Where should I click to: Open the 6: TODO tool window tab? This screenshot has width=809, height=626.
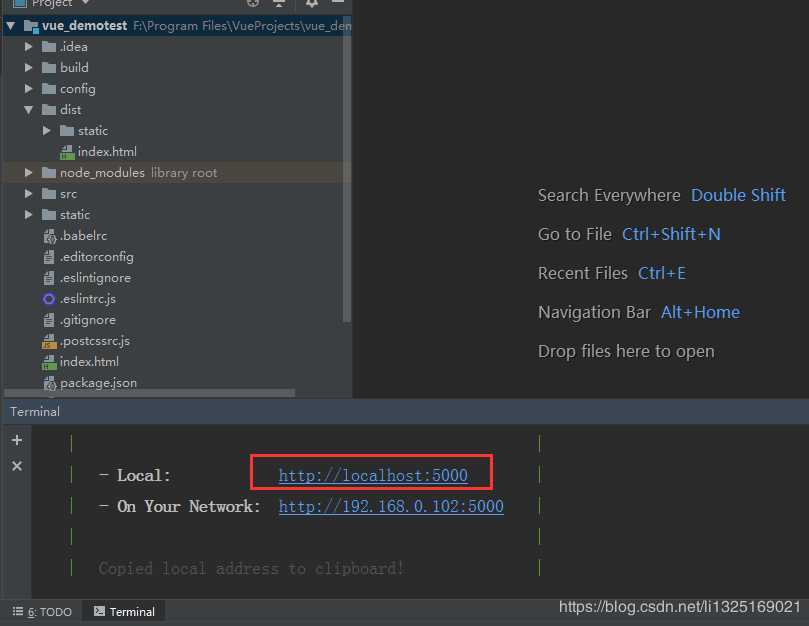coord(42,612)
